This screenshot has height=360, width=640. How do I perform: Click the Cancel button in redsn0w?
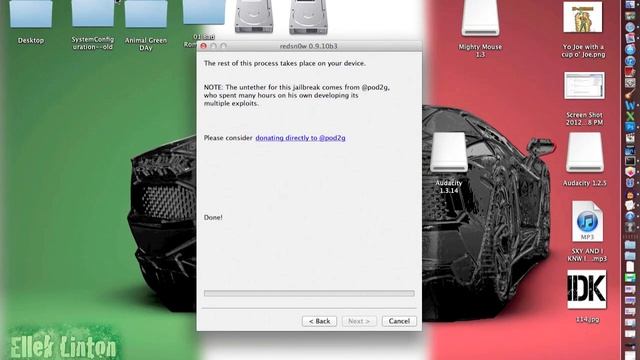(x=399, y=321)
